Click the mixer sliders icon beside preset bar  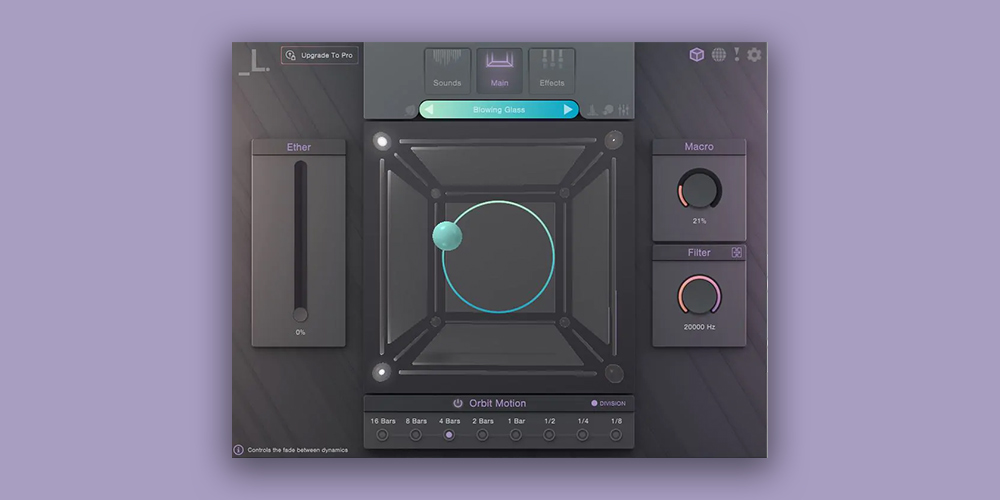pyautogui.click(x=624, y=110)
